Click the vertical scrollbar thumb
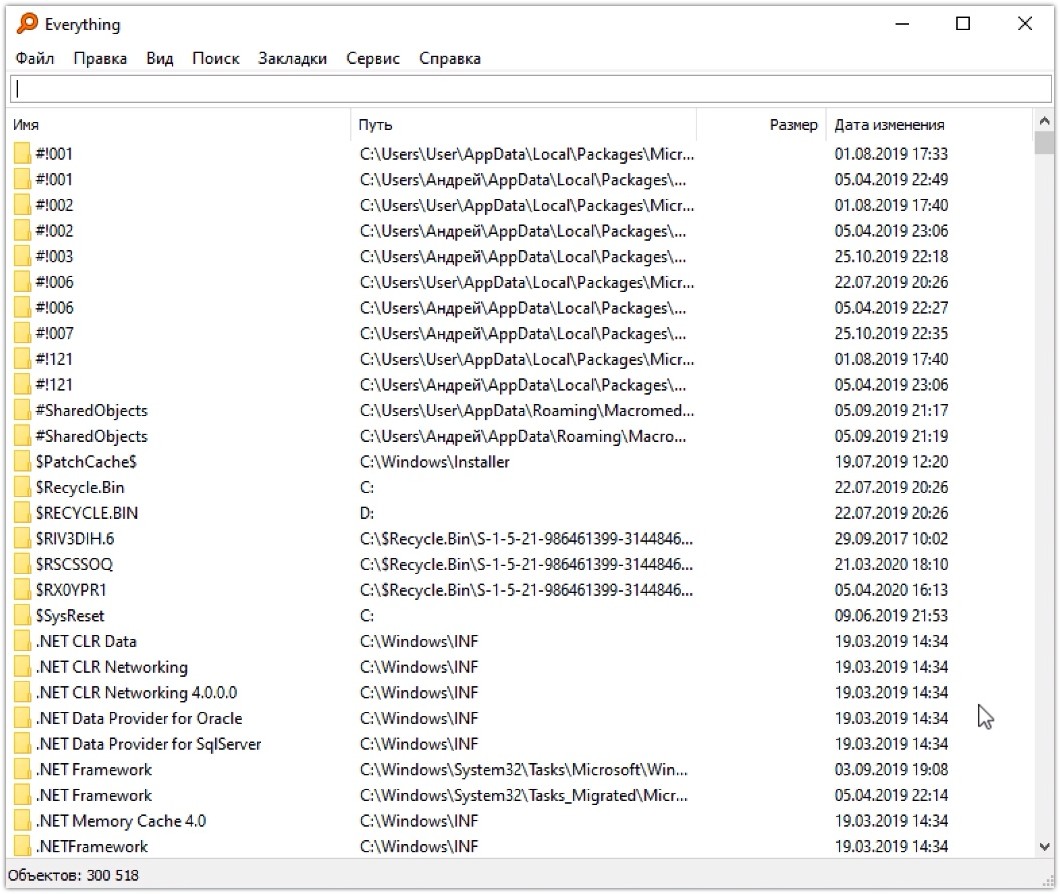Image resolution: width=1060 pixels, height=894 pixels. [1044, 143]
